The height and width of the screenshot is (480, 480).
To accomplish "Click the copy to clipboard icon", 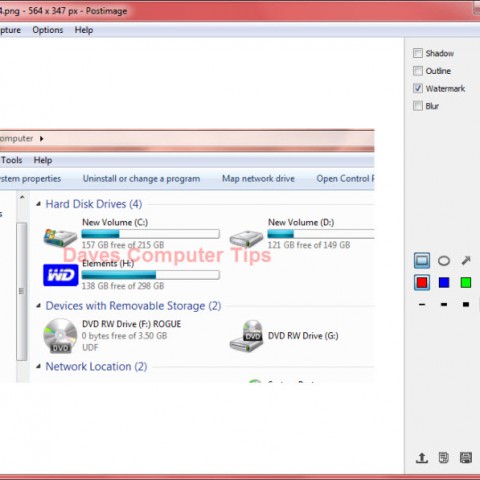I will click(x=443, y=458).
